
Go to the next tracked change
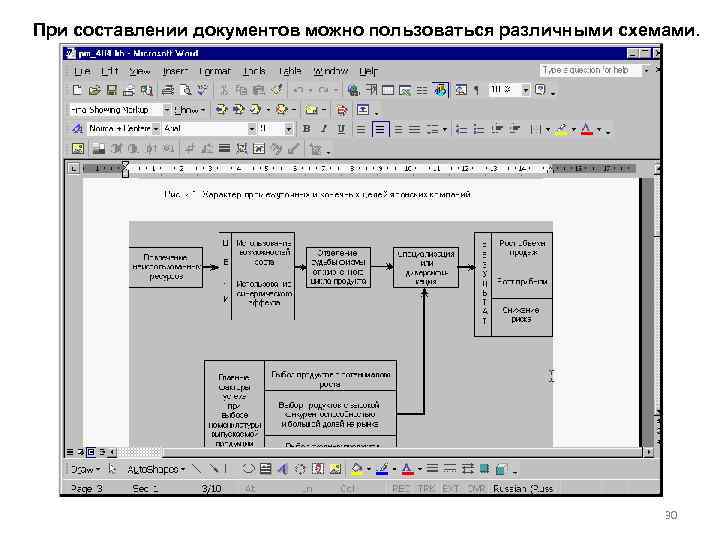tap(238, 110)
